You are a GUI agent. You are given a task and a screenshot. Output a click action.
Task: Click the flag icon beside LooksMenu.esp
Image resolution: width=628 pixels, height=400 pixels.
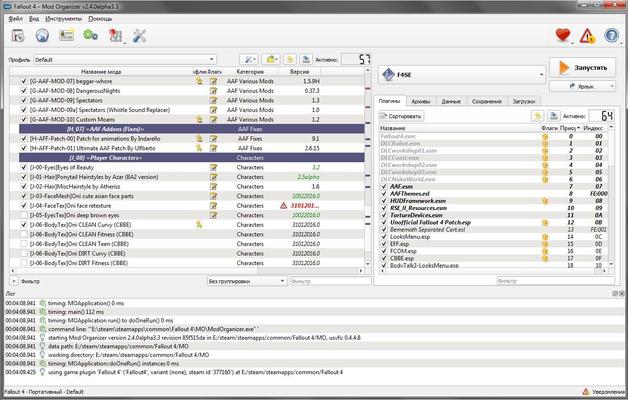point(545,237)
